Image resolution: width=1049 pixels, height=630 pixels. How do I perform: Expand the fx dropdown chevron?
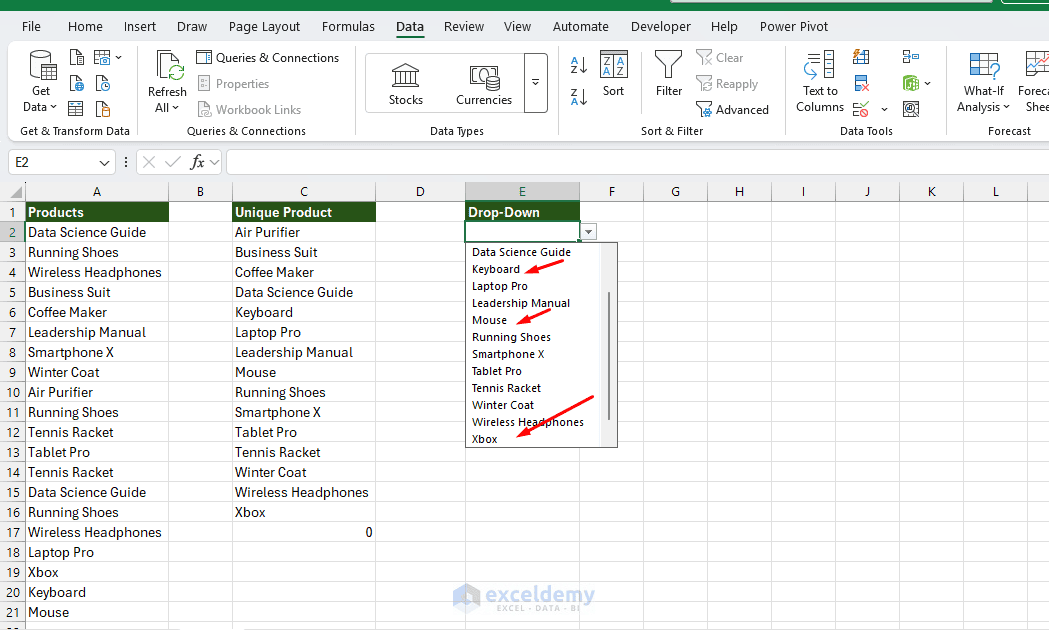[x=215, y=163]
